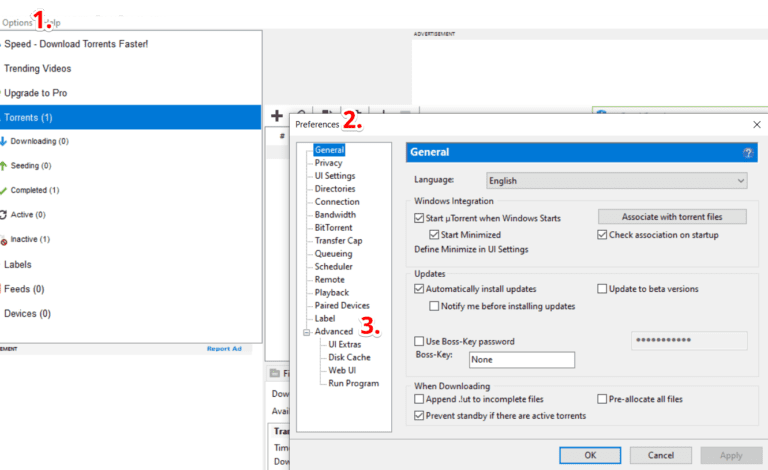Click Cancel in Preferences dialog
The height and width of the screenshot is (470, 768).
pos(661,455)
